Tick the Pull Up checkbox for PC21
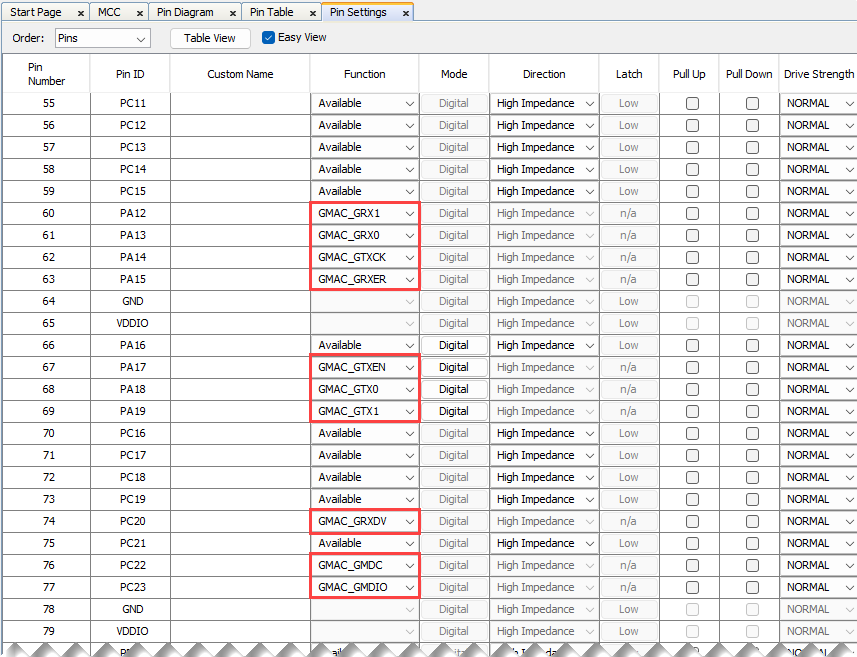The height and width of the screenshot is (657, 857). [692, 544]
